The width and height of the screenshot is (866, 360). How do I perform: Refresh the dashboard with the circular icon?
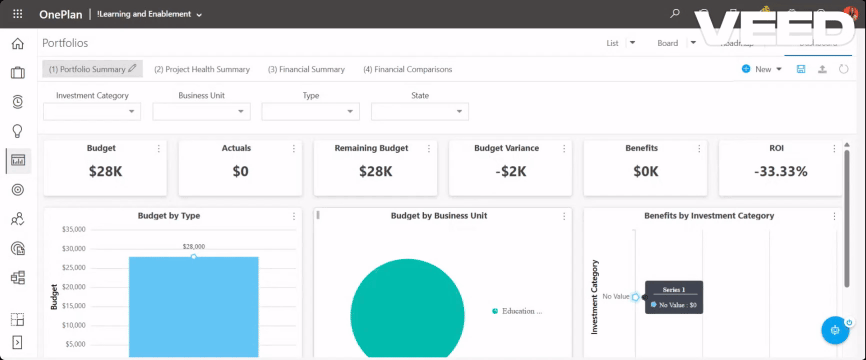[x=843, y=69]
